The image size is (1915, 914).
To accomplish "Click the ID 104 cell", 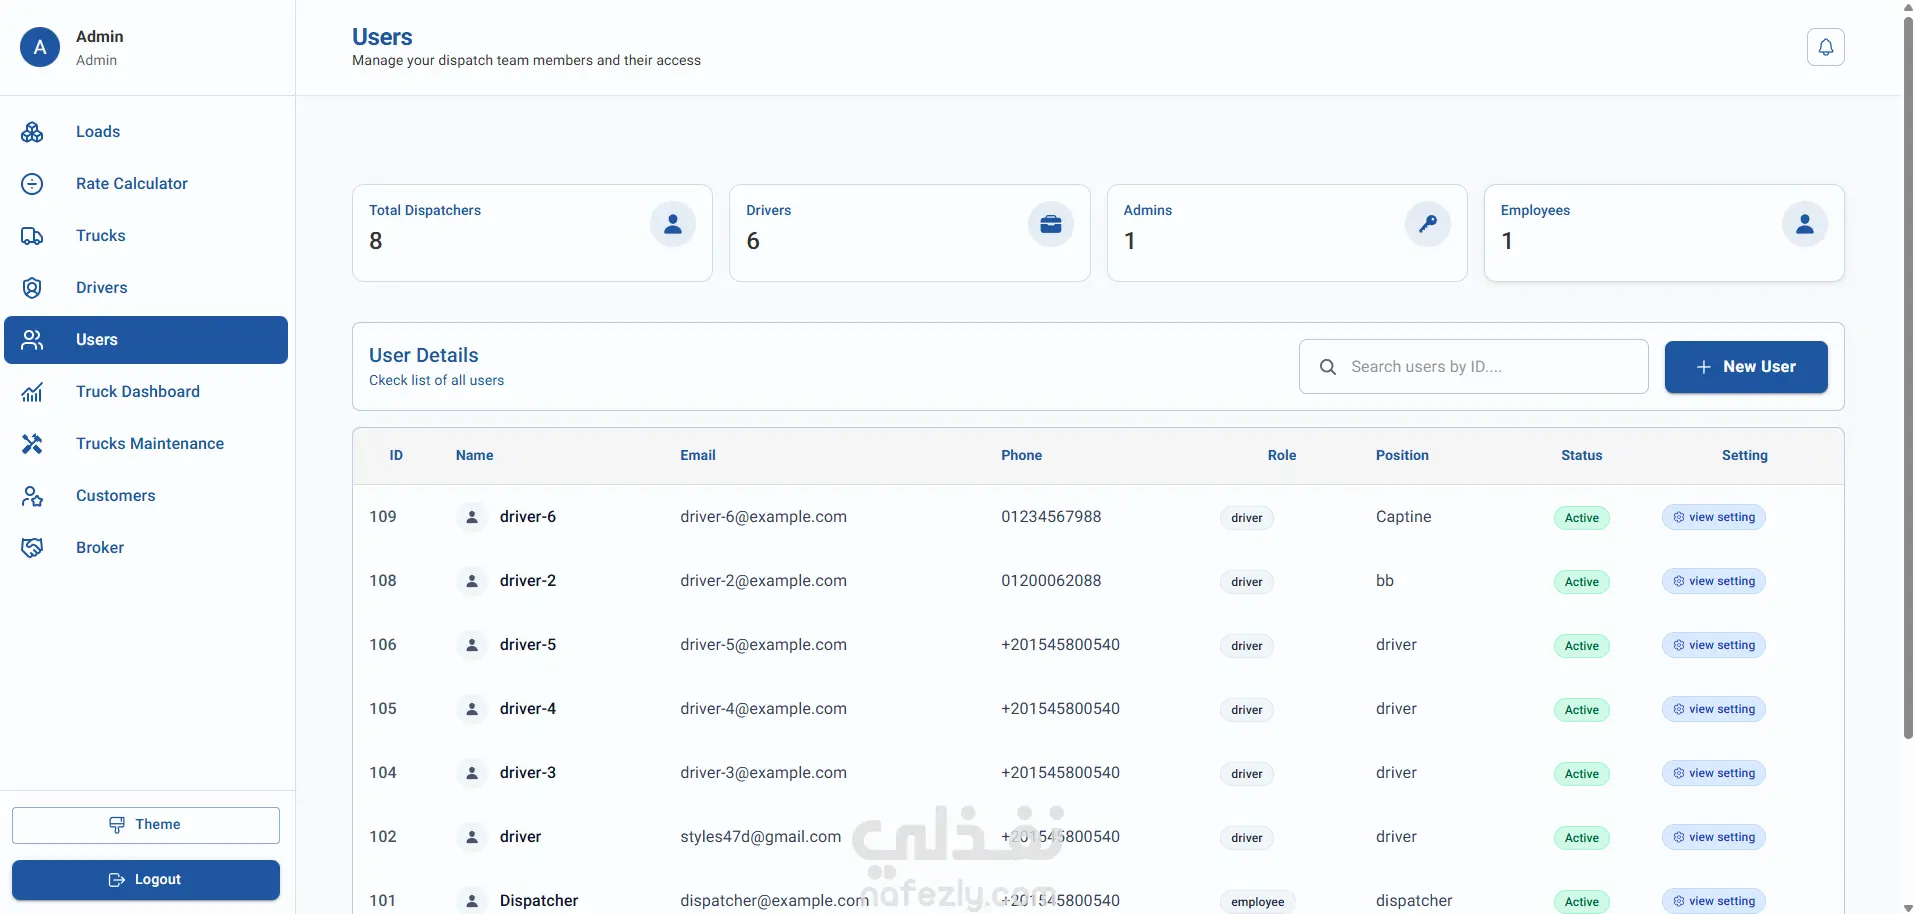I will 383,773.
